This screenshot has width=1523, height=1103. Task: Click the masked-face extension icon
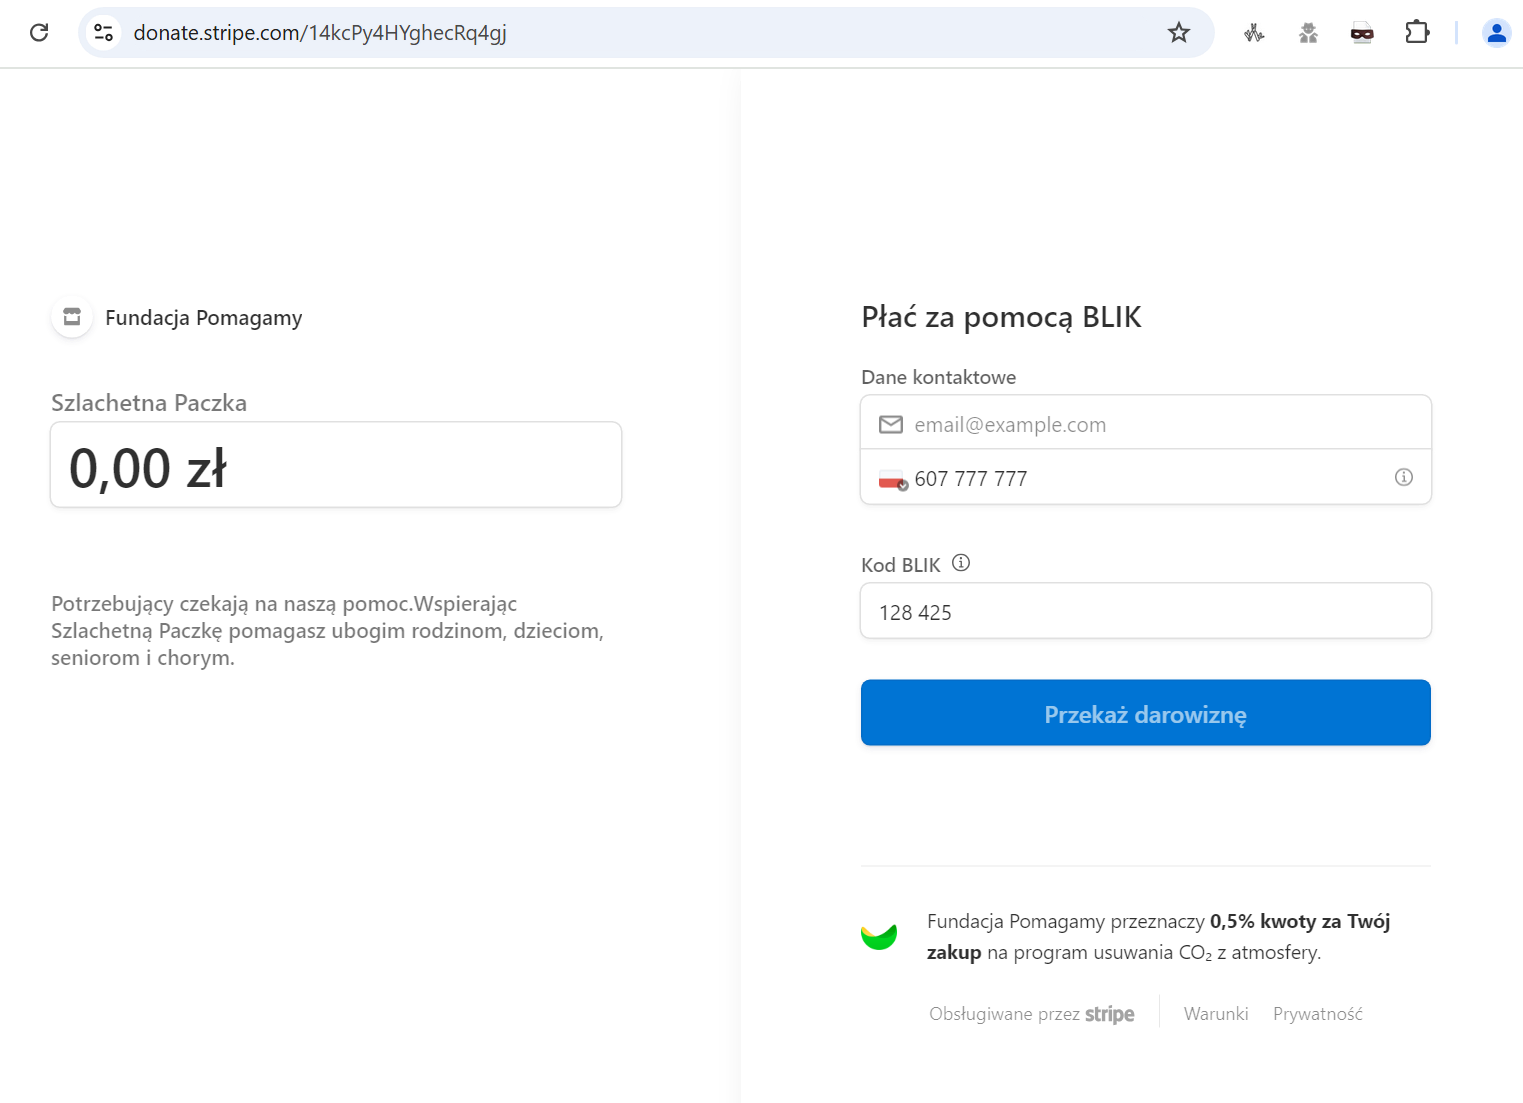pos(1362,32)
